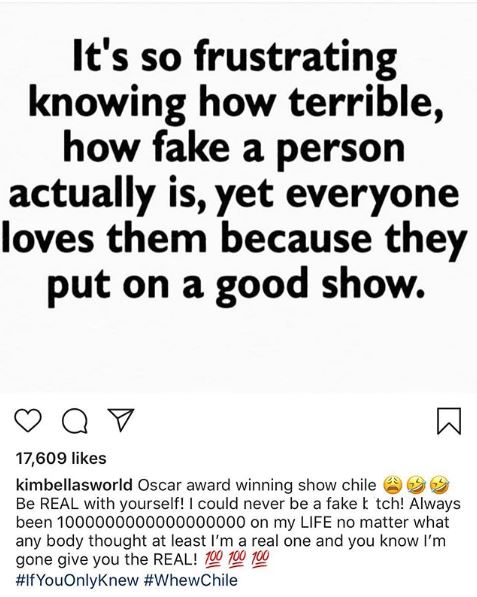This screenshot has height=597, width=477.
Task: Click the last rolling laughing emoji
Action: [439, 485]
